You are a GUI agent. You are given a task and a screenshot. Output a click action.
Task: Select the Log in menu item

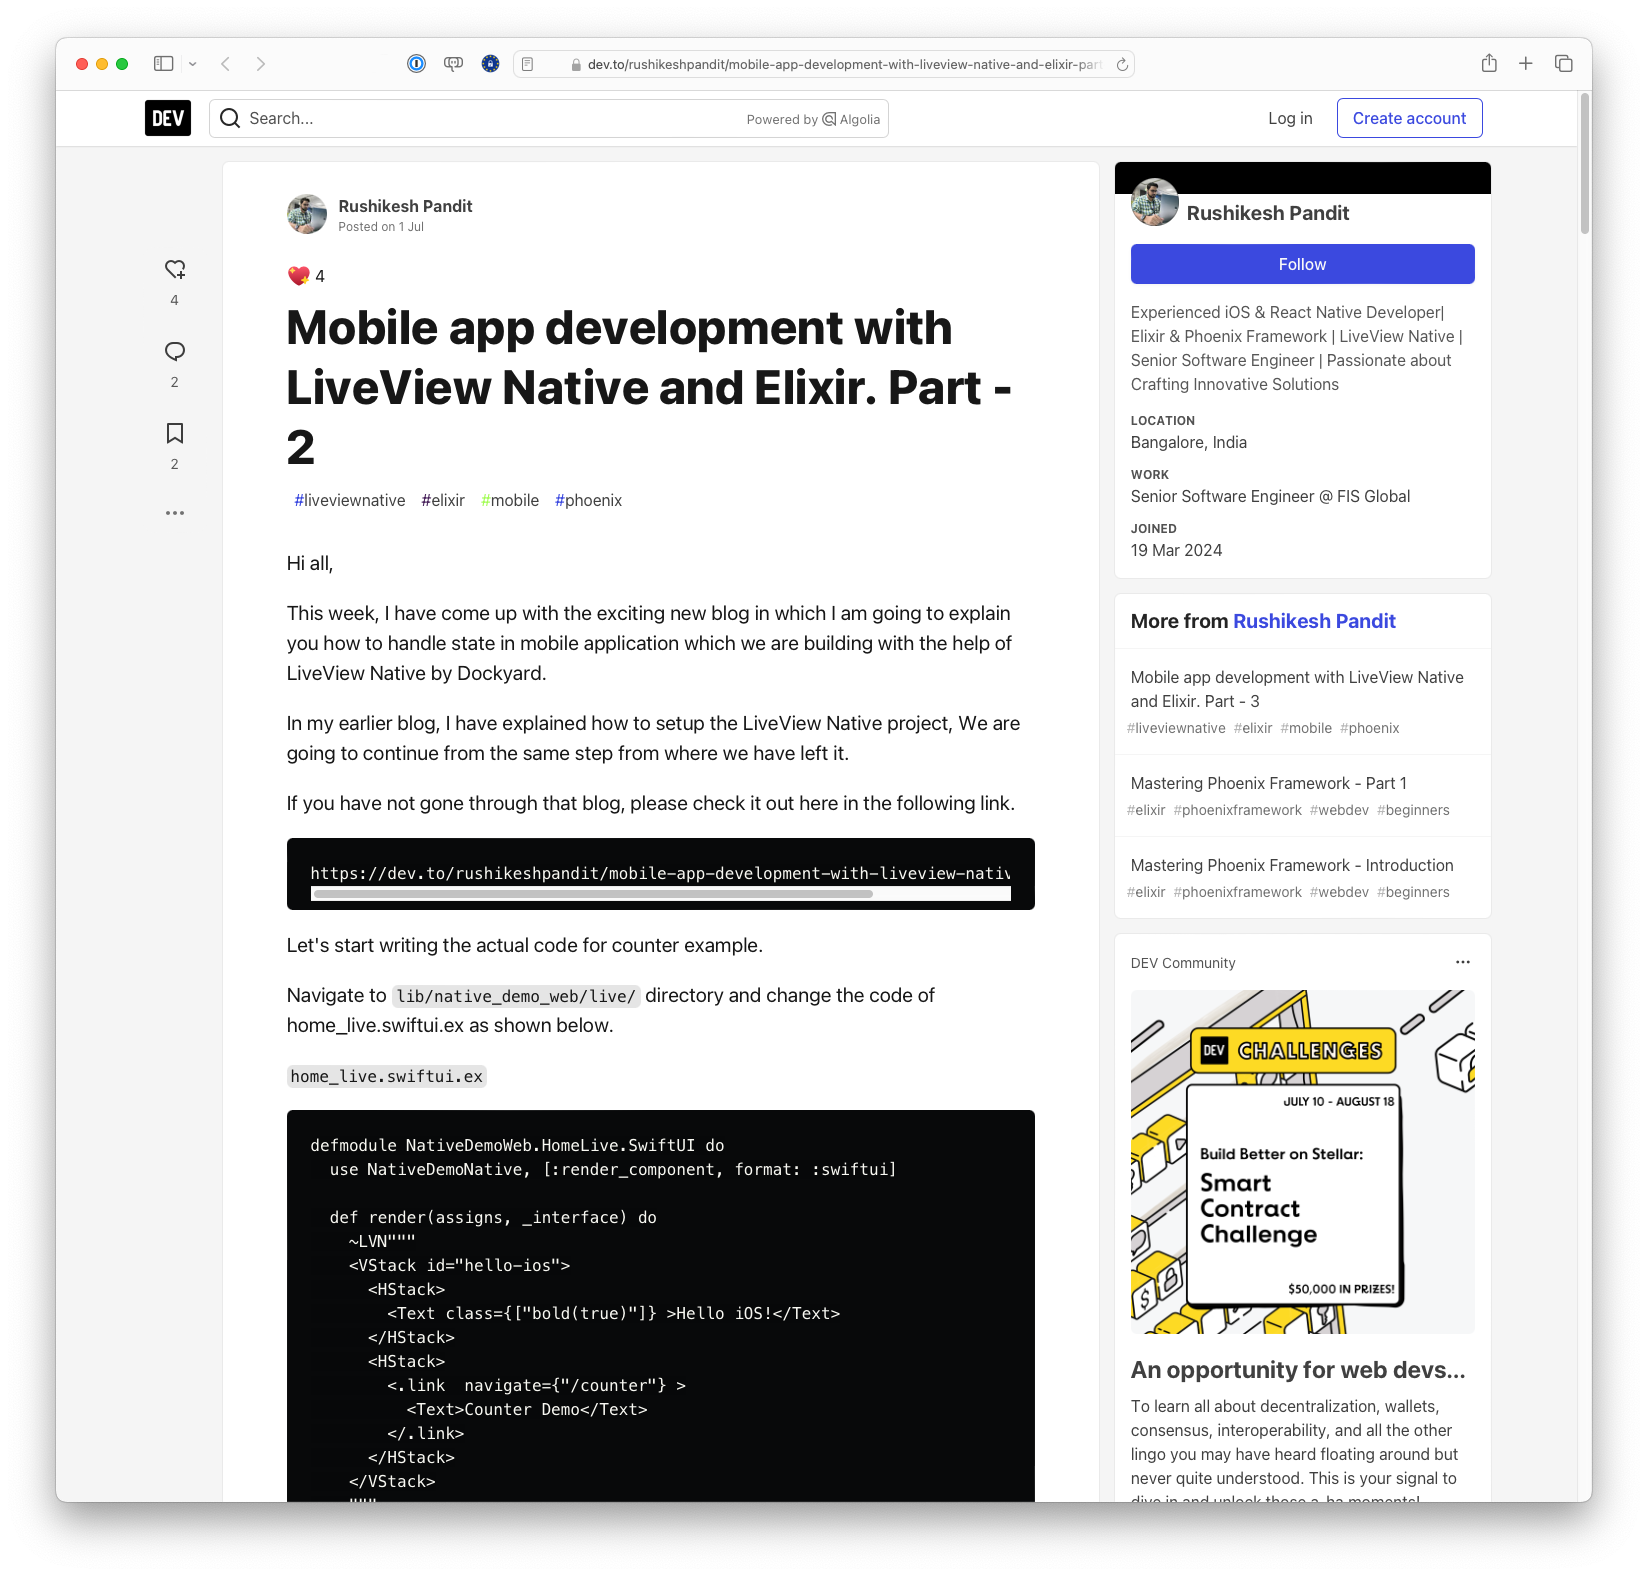point(1290,118)
